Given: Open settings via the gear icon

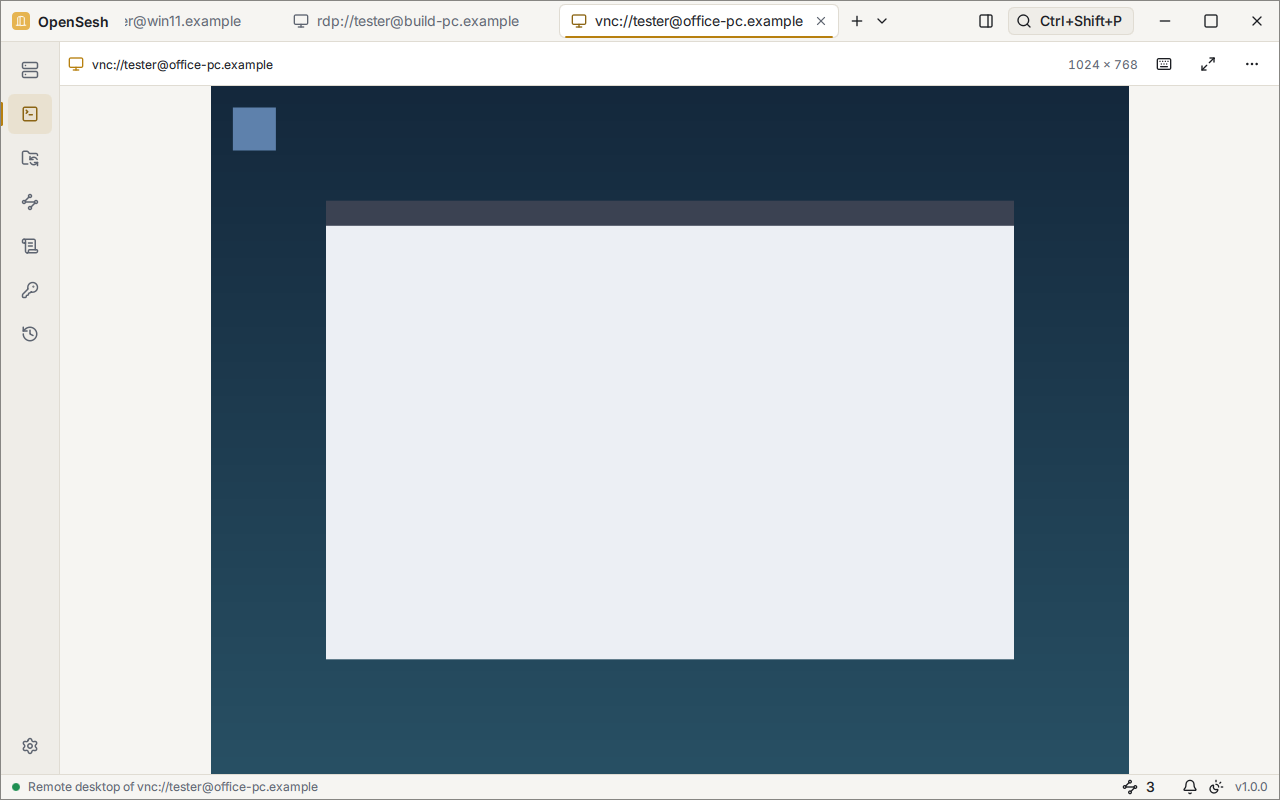Looking at the screenshot, I should [x=30, y=746].
